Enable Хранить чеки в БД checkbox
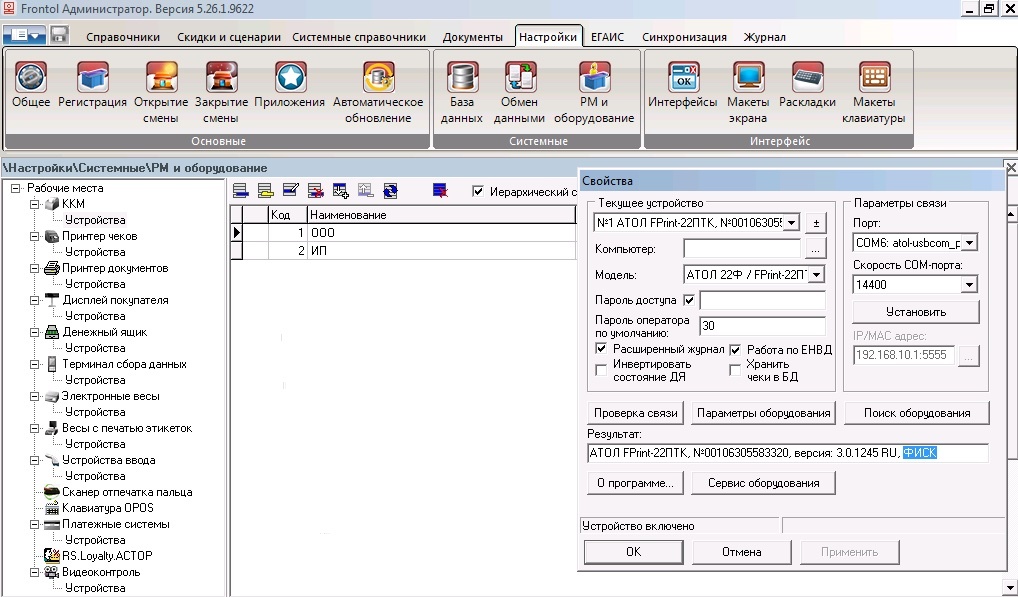Viewport: 1018px width, 597px height. [735, 371]
